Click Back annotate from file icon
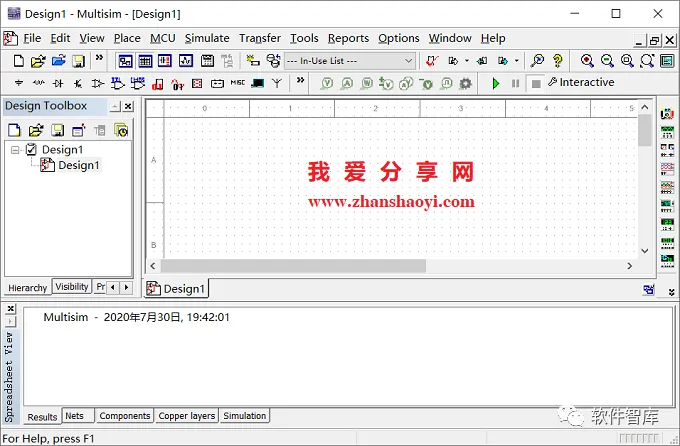This screenshot has width=680, height=446. tap(482, 61)
